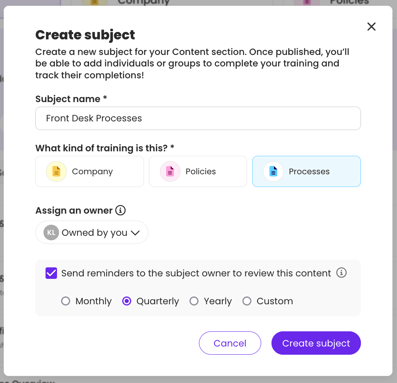Select the Monthly reminder option
Screen dimensions: 397x383
(x=66, y=301)
